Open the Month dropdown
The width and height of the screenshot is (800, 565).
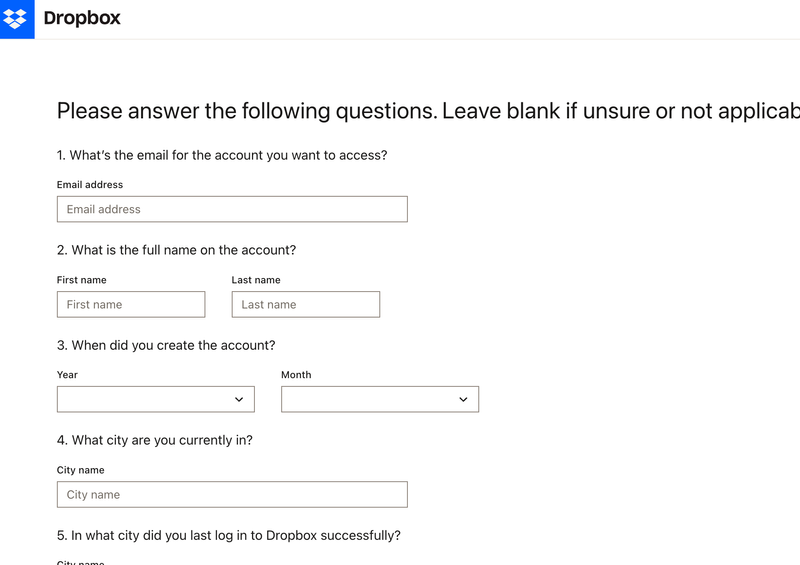[380, 399]
